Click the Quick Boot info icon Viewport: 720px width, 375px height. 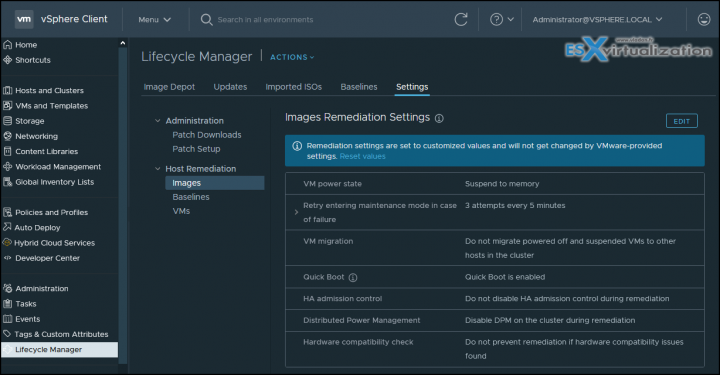353,277
